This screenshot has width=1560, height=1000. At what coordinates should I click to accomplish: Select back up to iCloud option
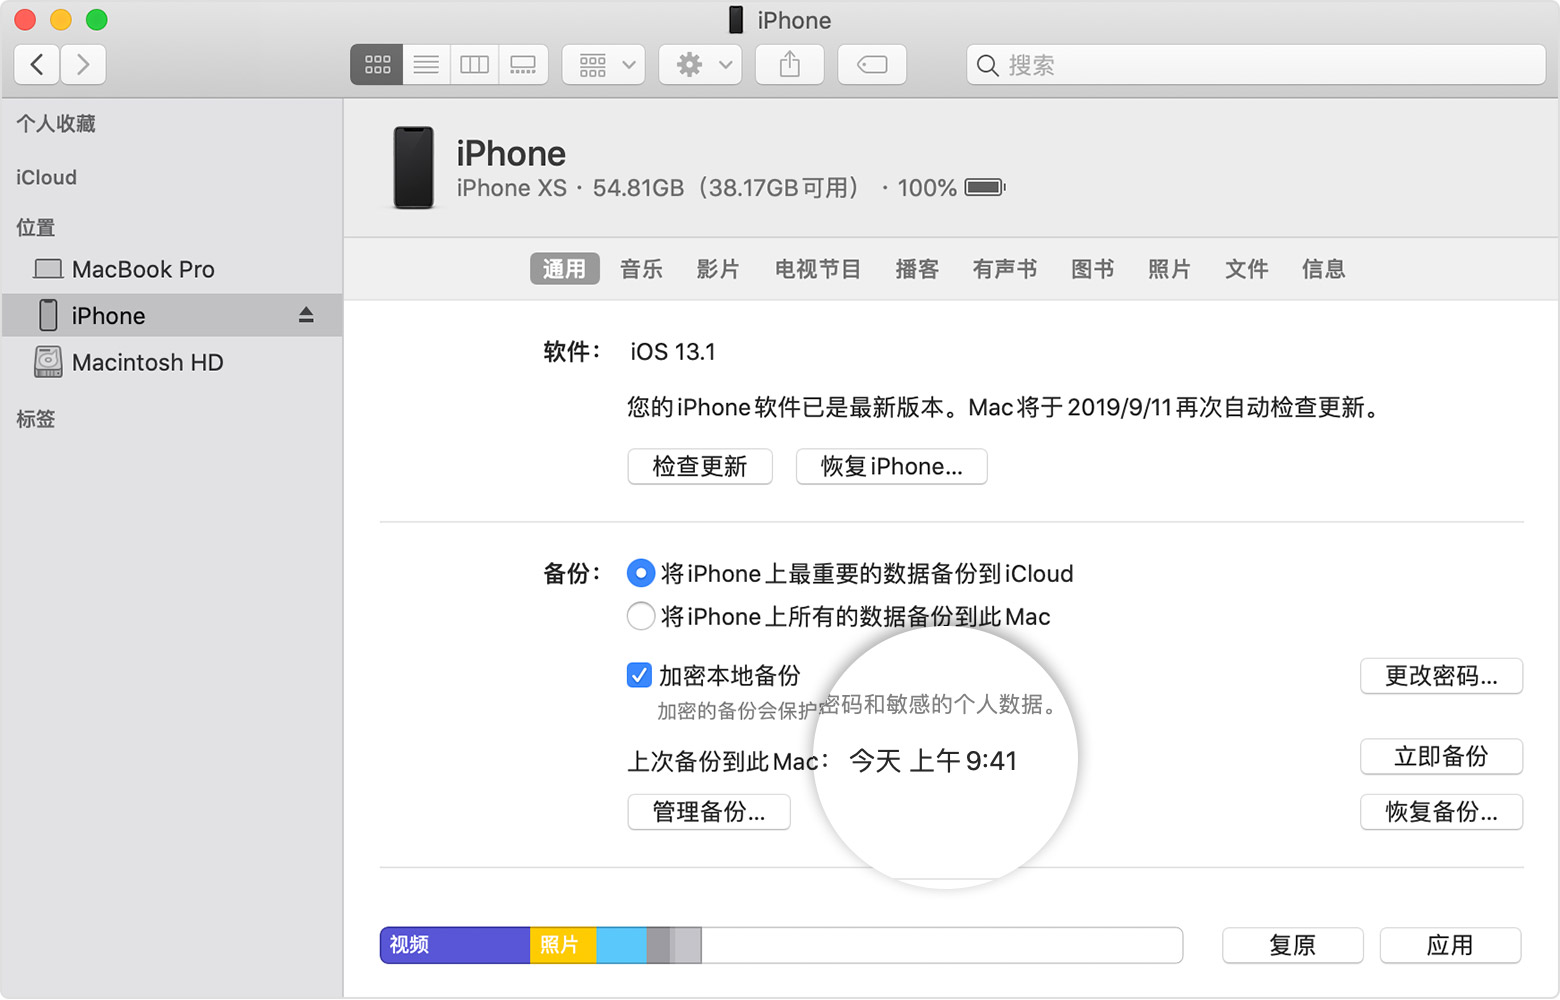641,573
